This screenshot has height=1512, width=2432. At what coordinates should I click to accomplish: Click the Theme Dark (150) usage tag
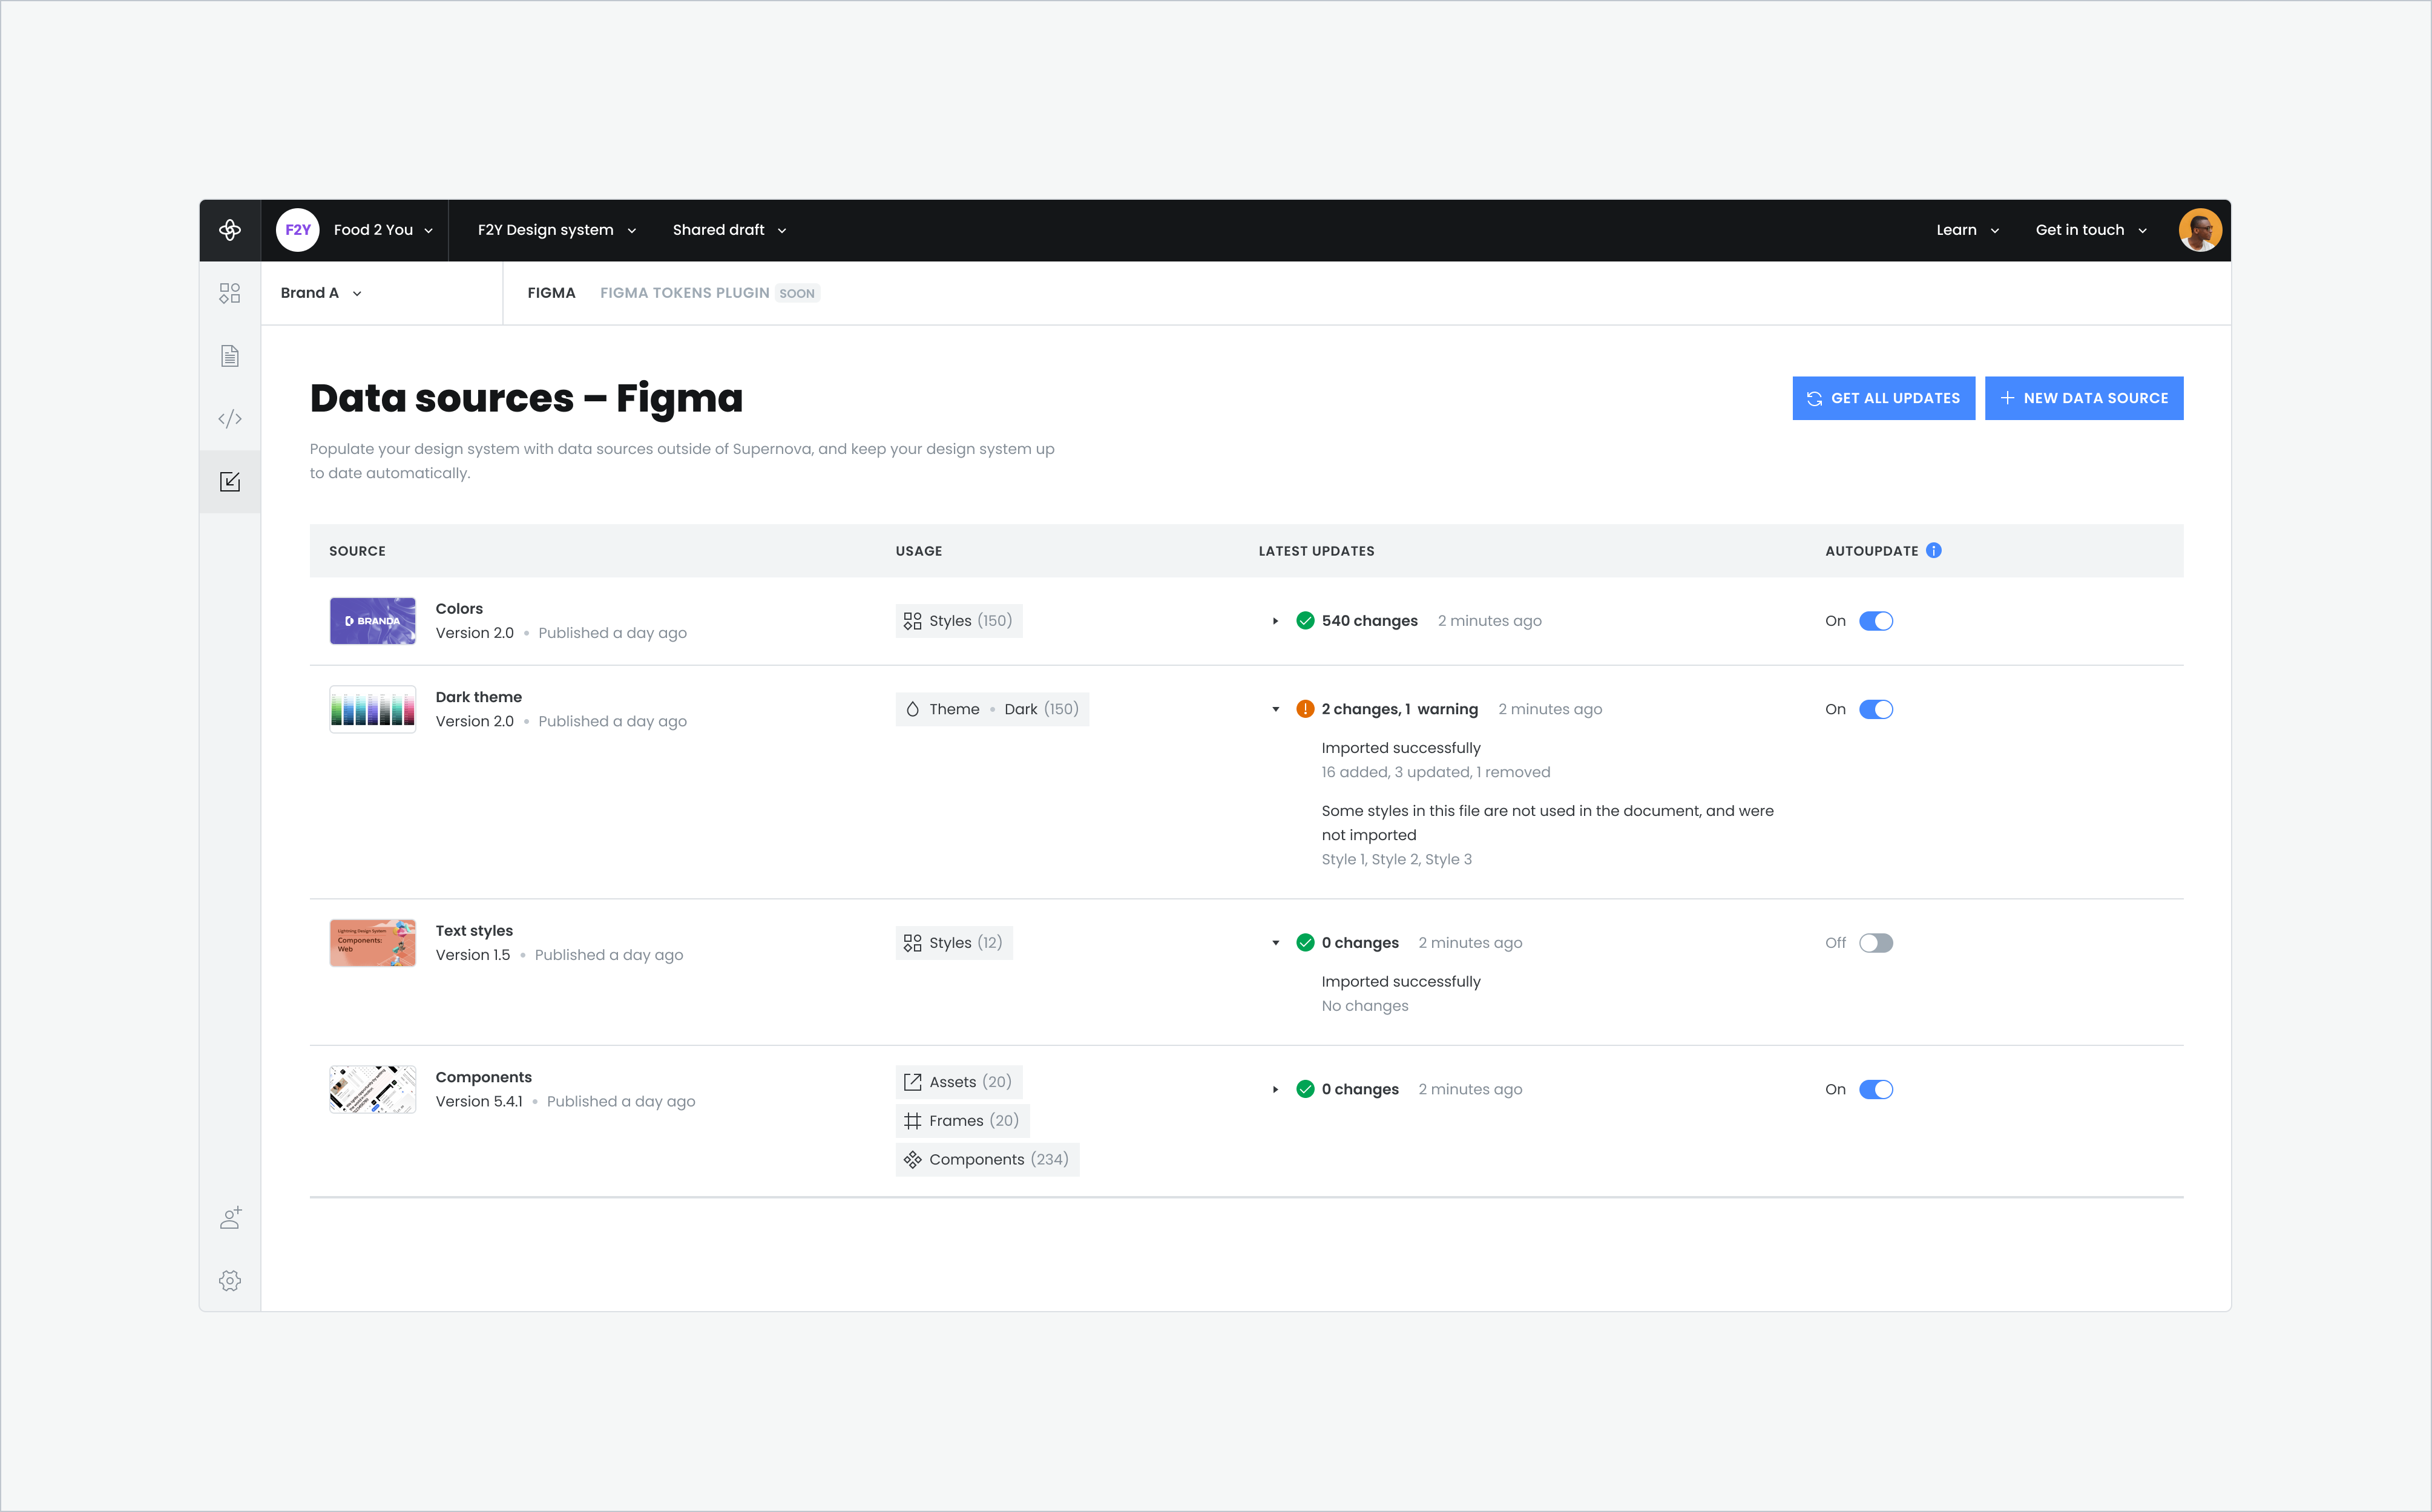(x=992, y=709)
